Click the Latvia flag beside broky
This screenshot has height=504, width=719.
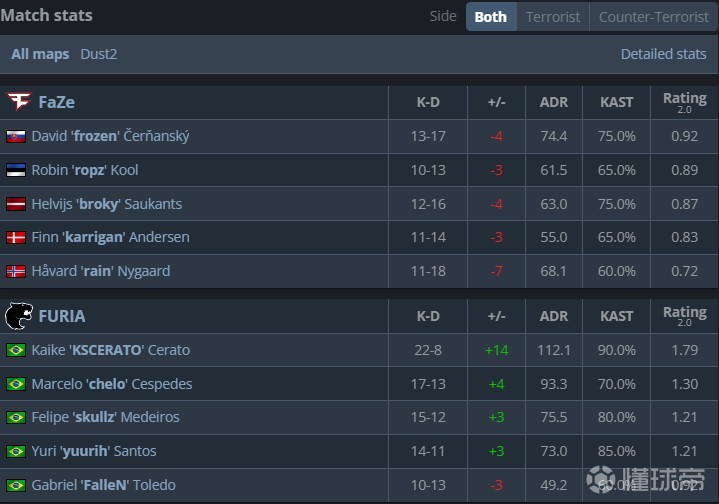(16, 204)
